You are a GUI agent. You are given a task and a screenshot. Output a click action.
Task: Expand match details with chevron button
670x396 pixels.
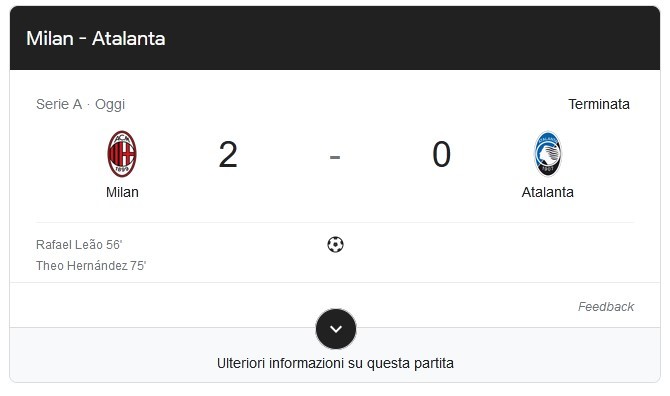coord(336,329)
